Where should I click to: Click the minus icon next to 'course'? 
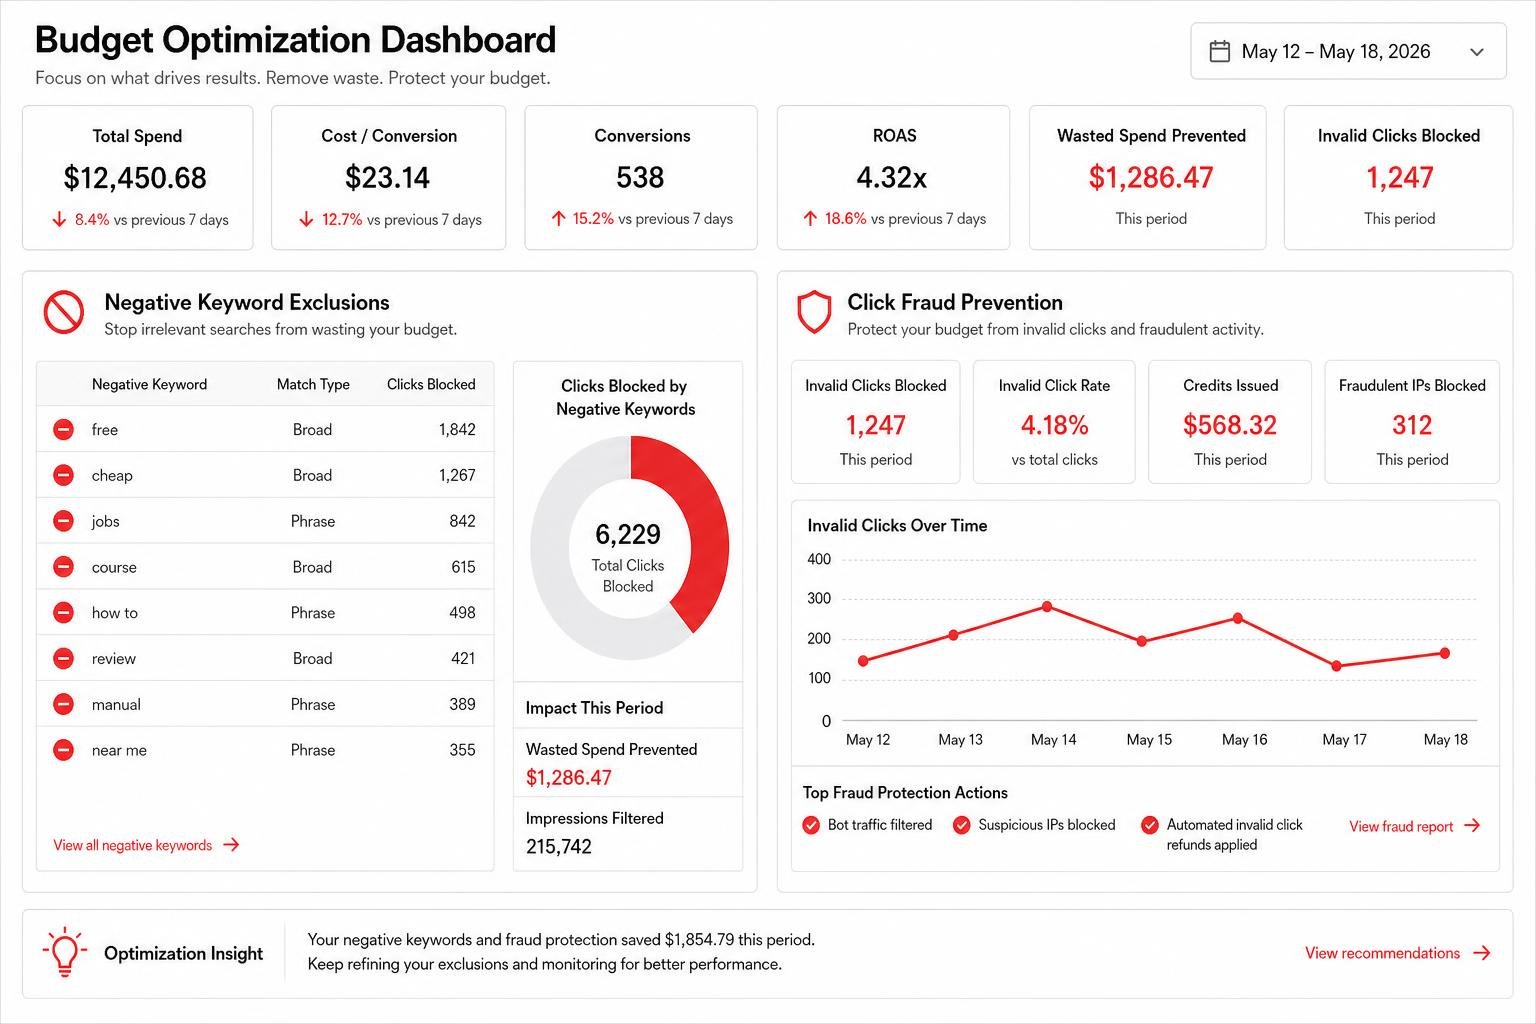click(x=63, y=567)
